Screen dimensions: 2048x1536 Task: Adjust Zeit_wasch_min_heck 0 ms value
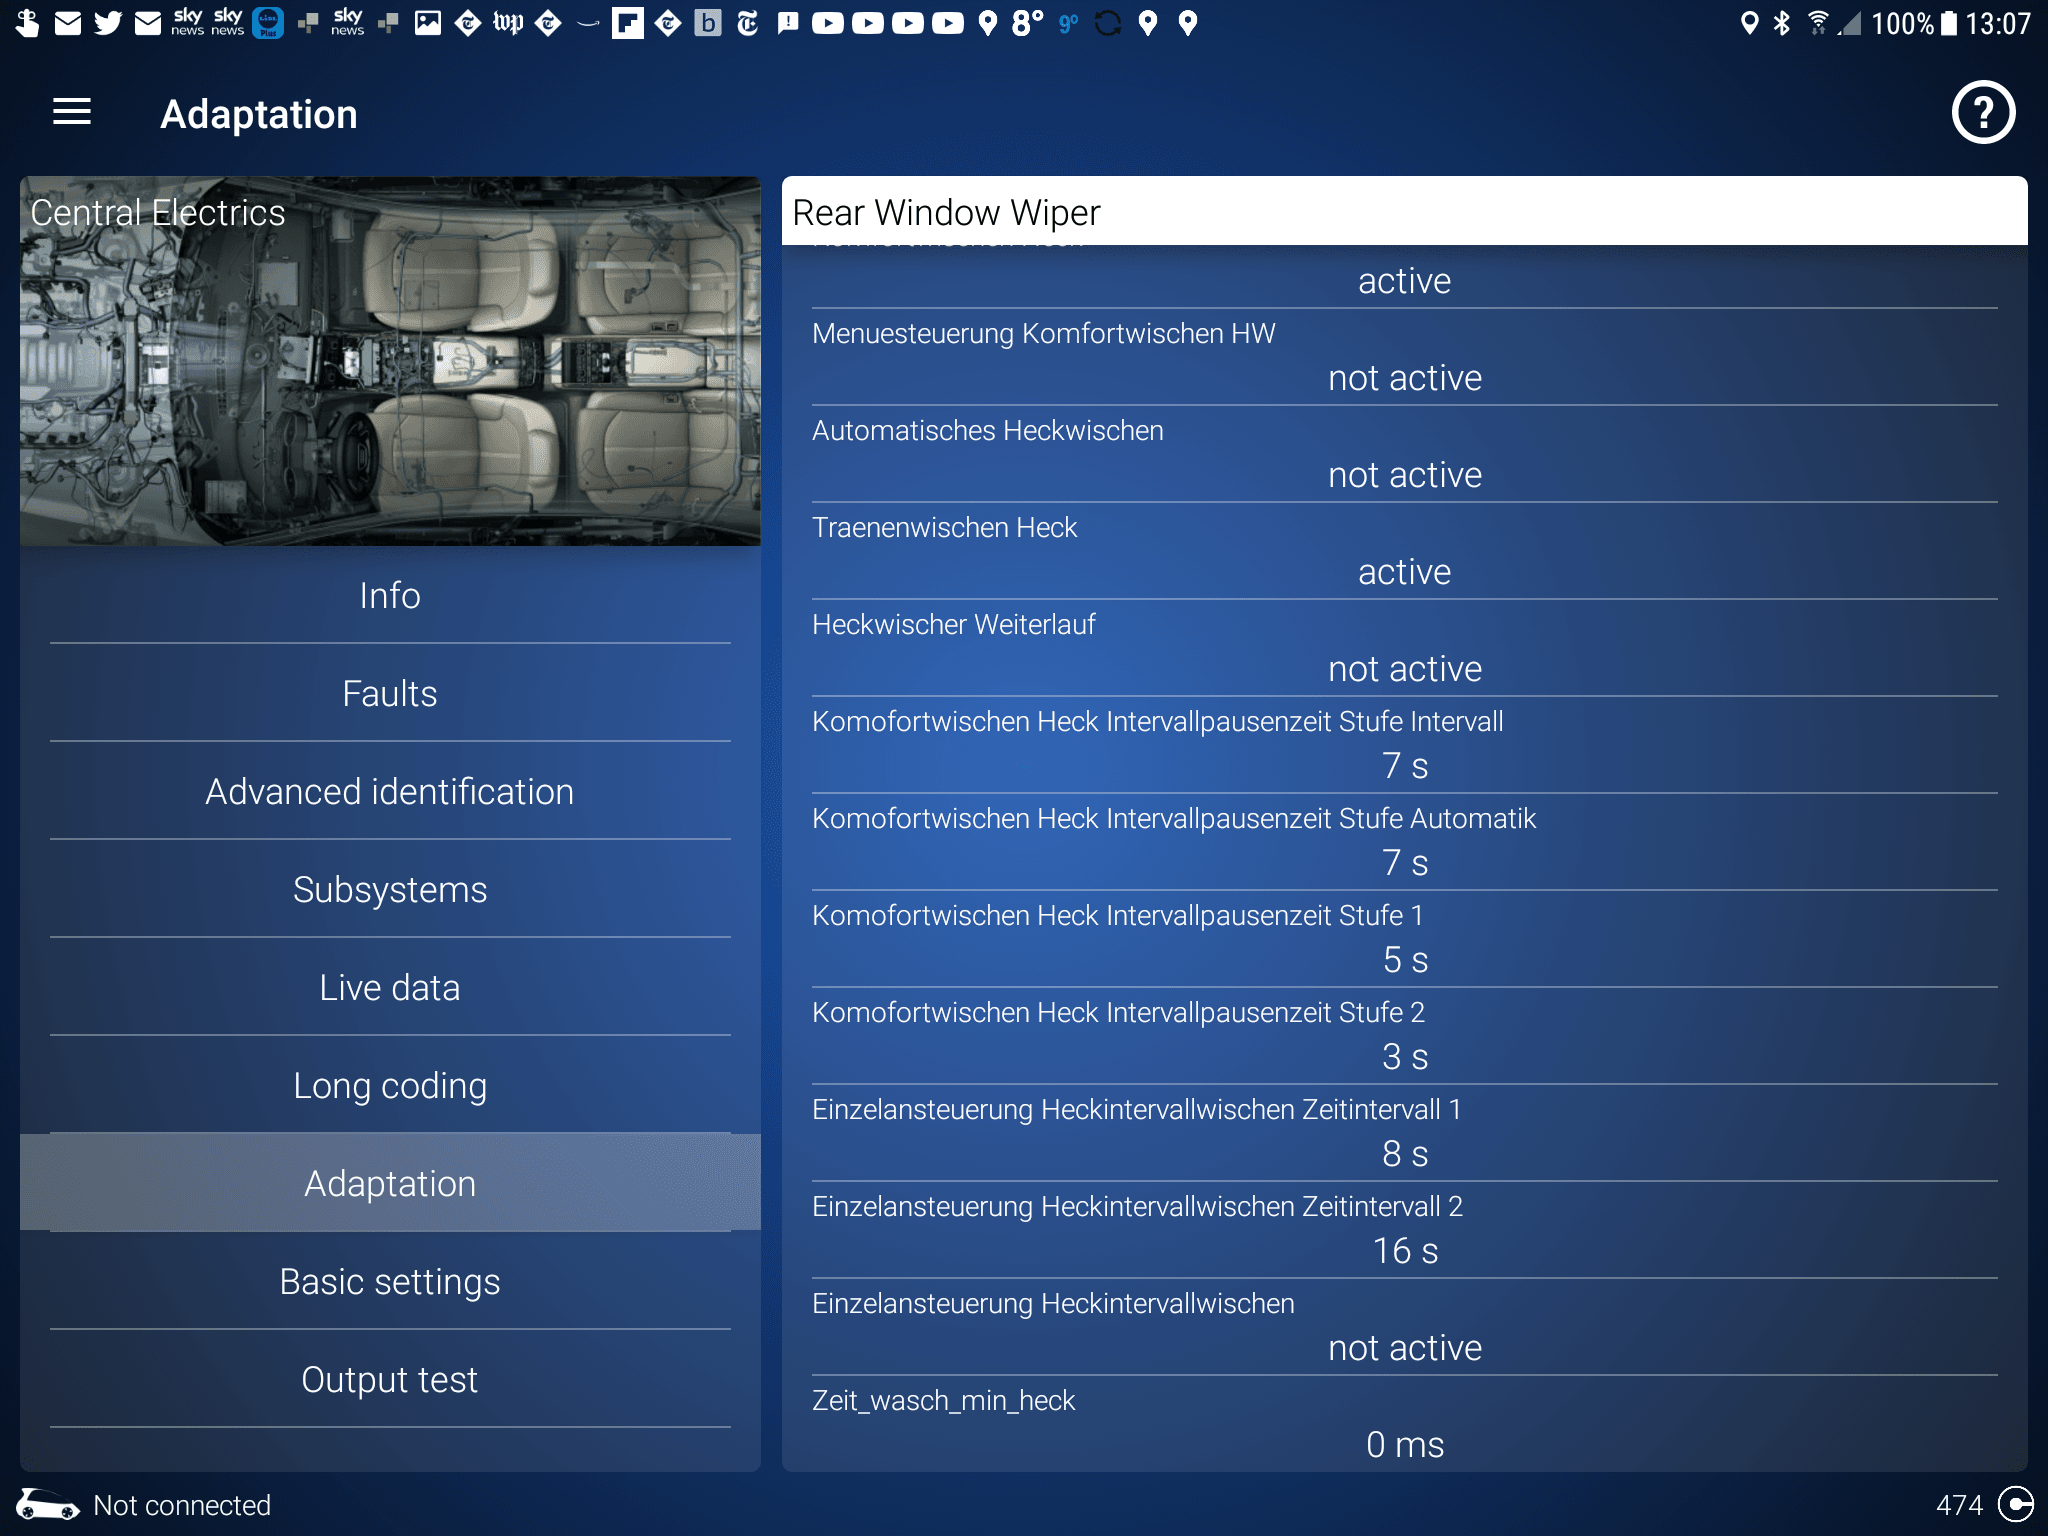click(1404, 1445)
